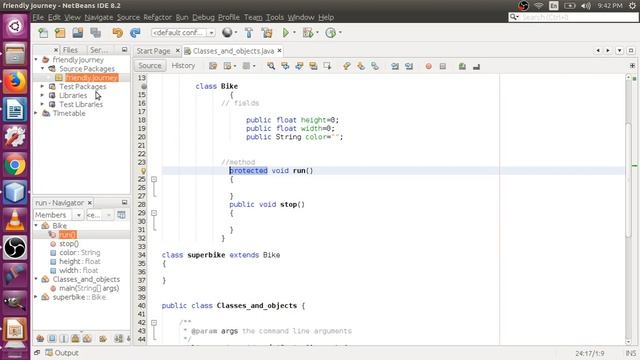640x360 pixels.
Task: Click the Open Project toolbar icon
Action: click(78, 33)
